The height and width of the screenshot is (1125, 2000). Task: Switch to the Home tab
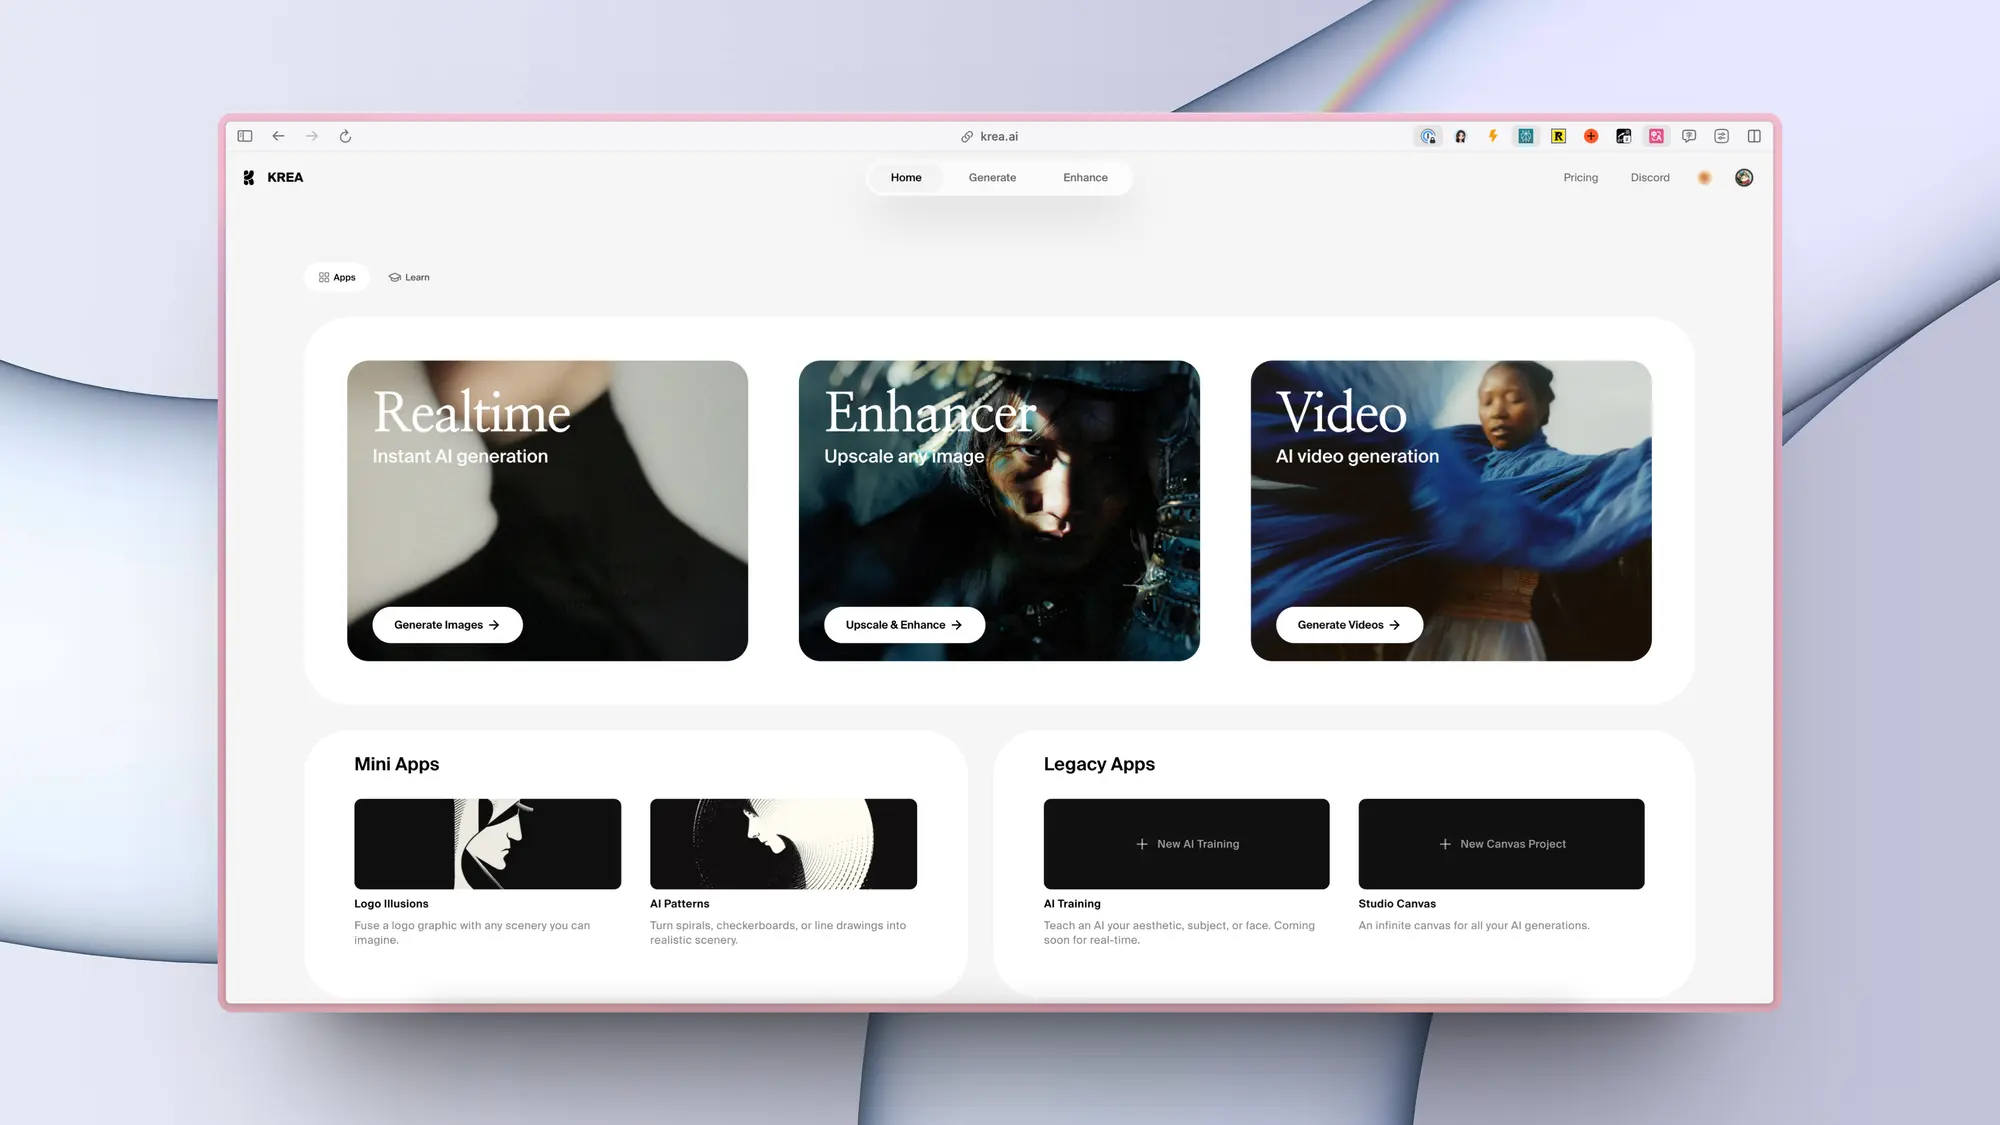click(906, 177)
